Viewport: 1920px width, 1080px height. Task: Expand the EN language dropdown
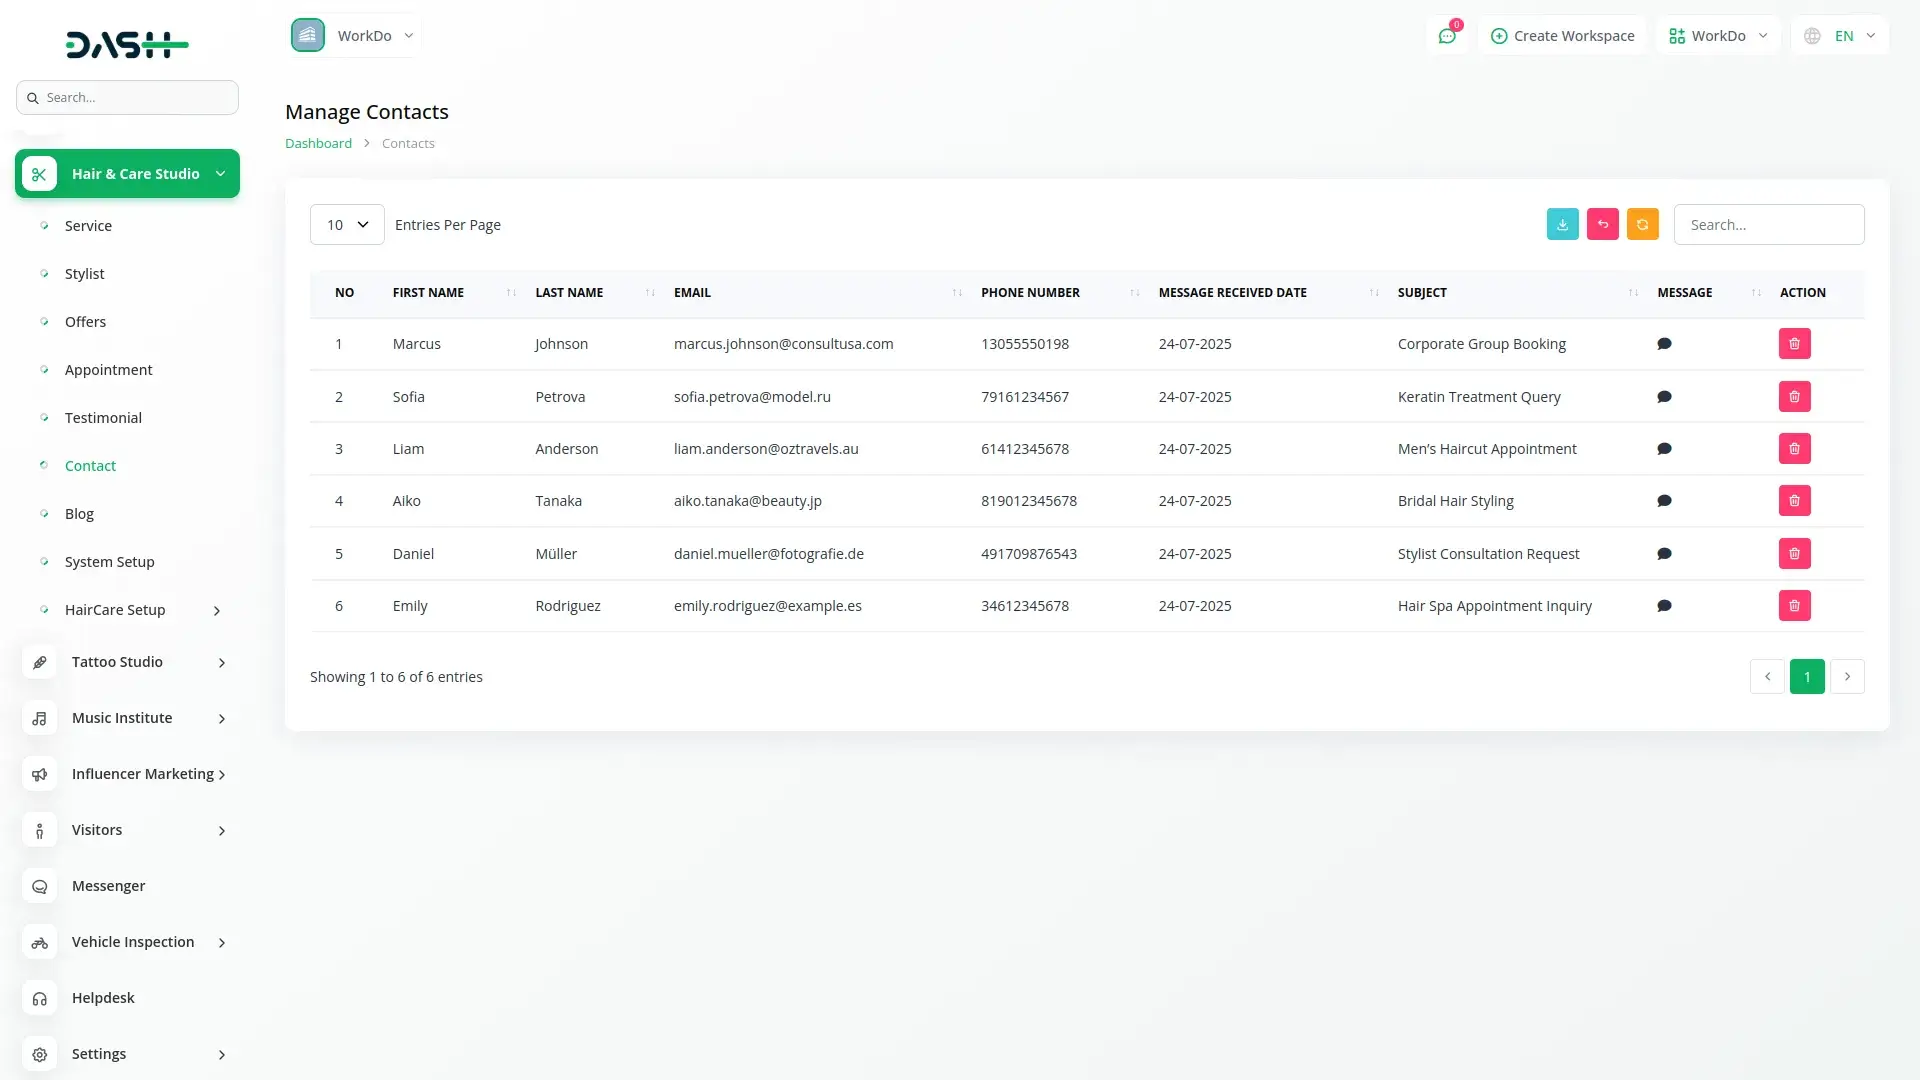coord(1842,36)
